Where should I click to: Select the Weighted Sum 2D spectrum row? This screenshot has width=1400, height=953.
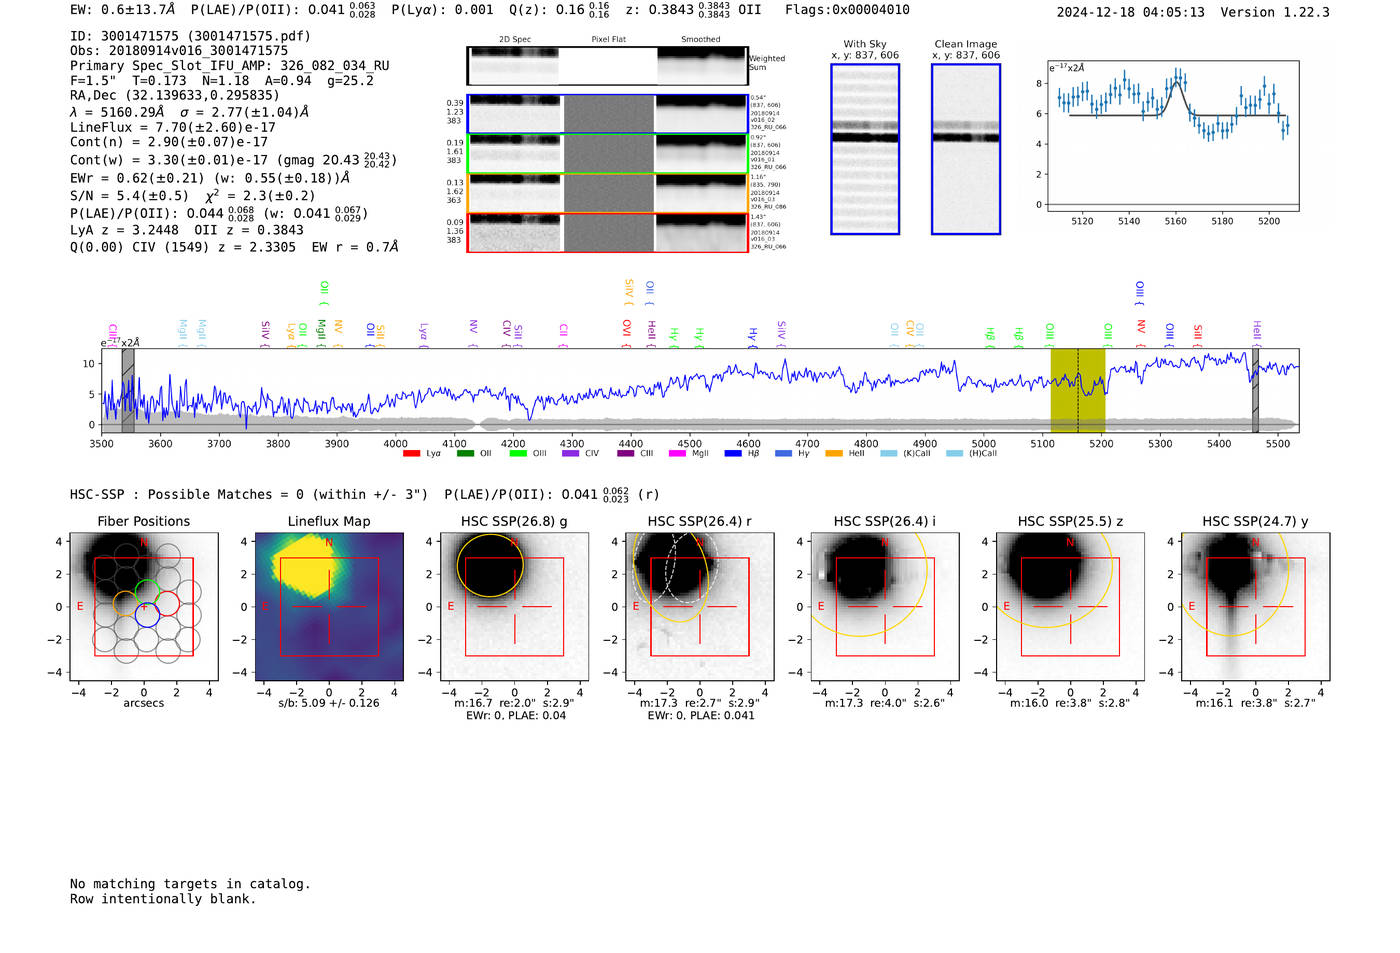608,66
